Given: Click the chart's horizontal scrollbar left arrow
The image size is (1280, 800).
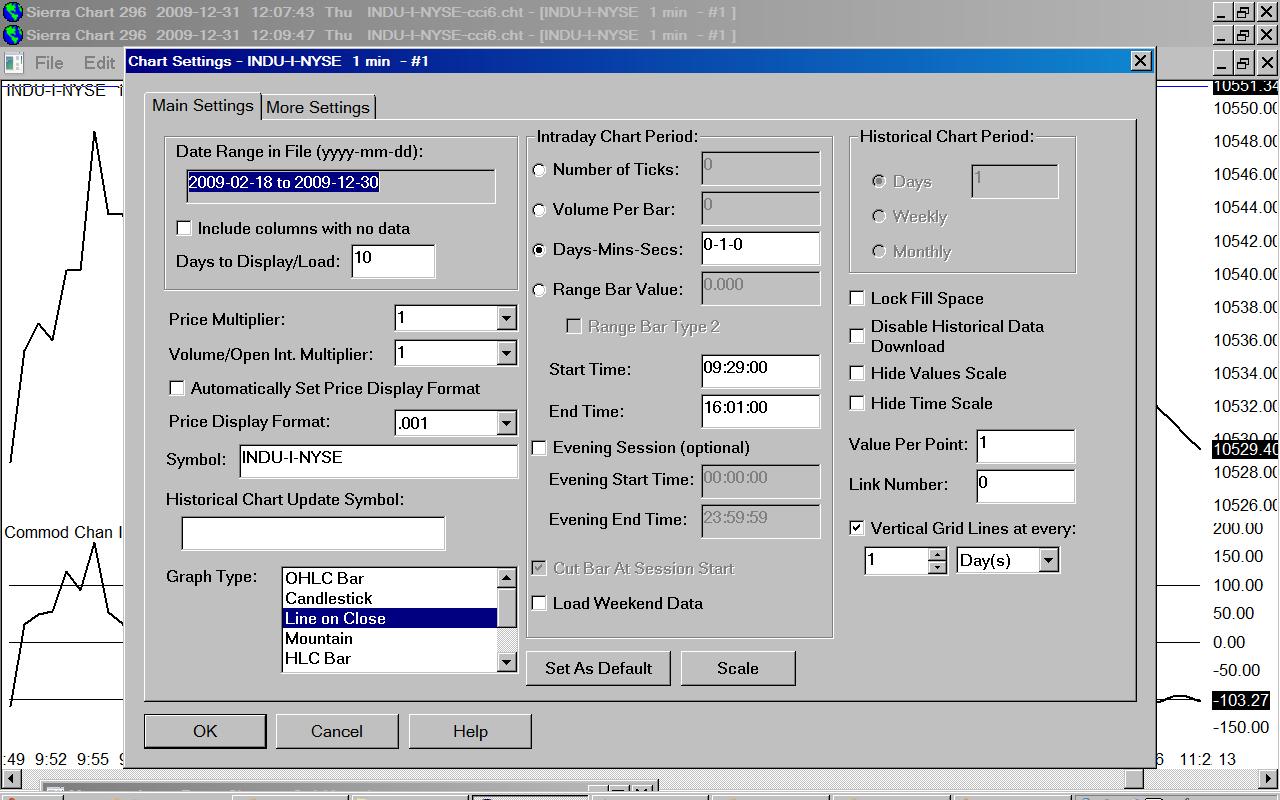Looking at the screenshot, I should (12, 778).
